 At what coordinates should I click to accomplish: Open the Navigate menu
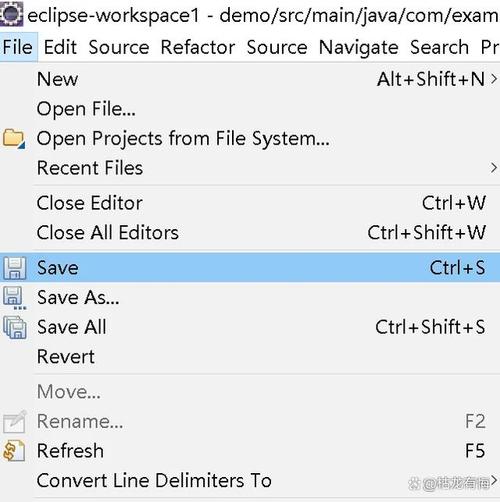358,47
